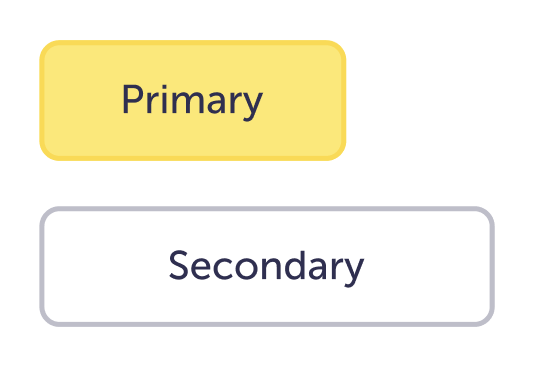Activate the button labeled Secondary

[x=267, y=266]
